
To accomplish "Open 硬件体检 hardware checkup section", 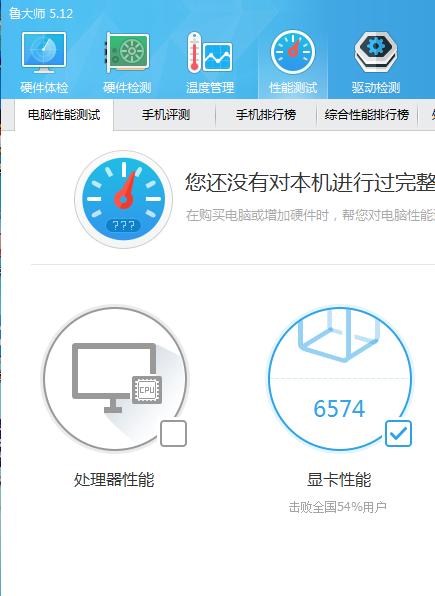I will [x=44, y=63].
